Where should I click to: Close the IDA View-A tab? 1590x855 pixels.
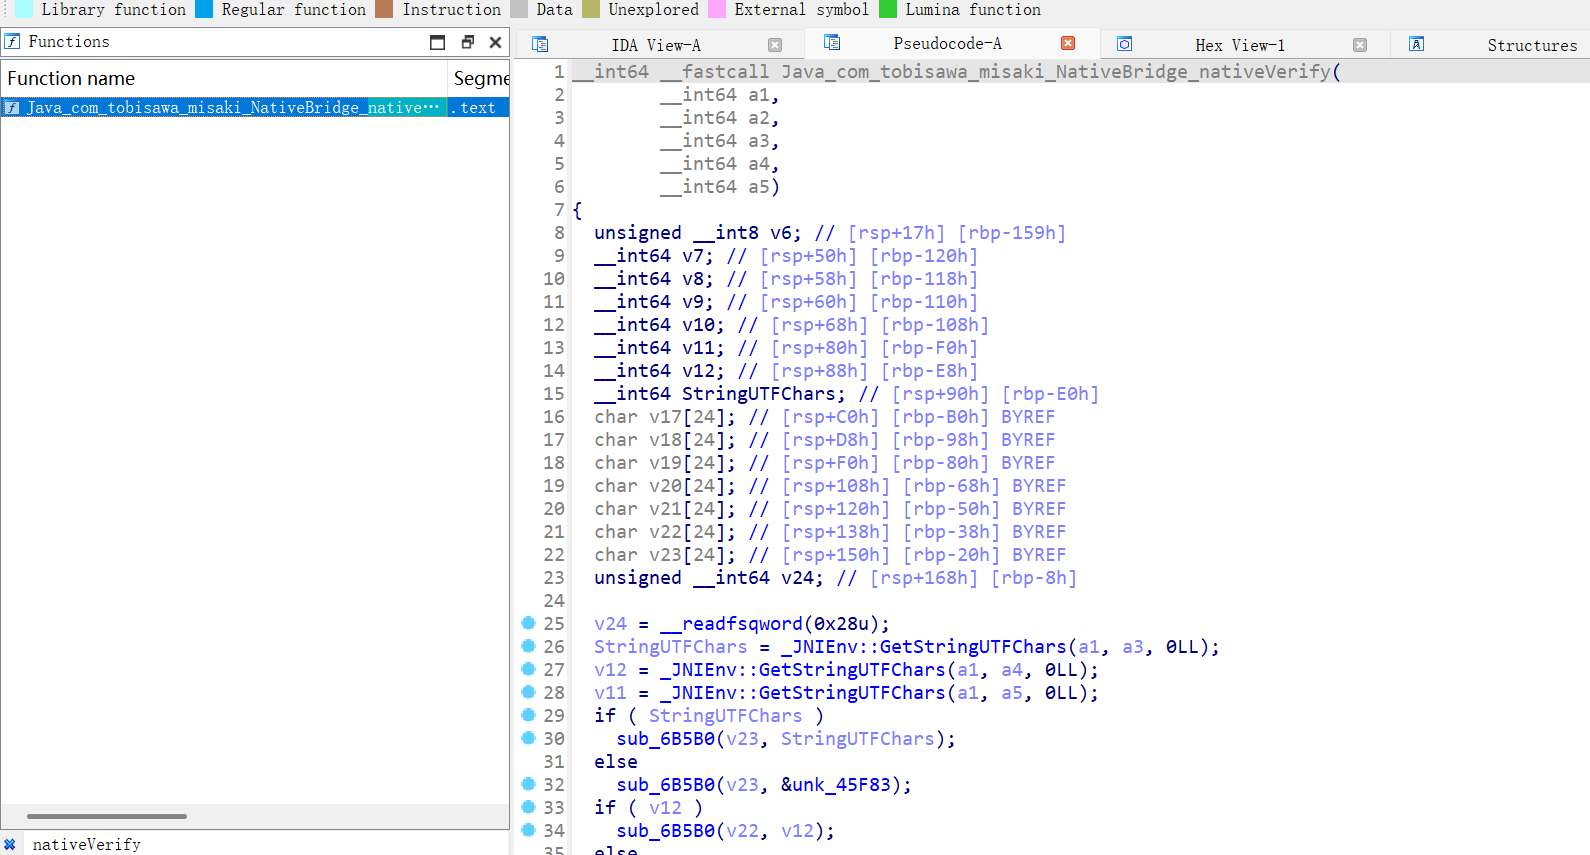coord(775,45)
